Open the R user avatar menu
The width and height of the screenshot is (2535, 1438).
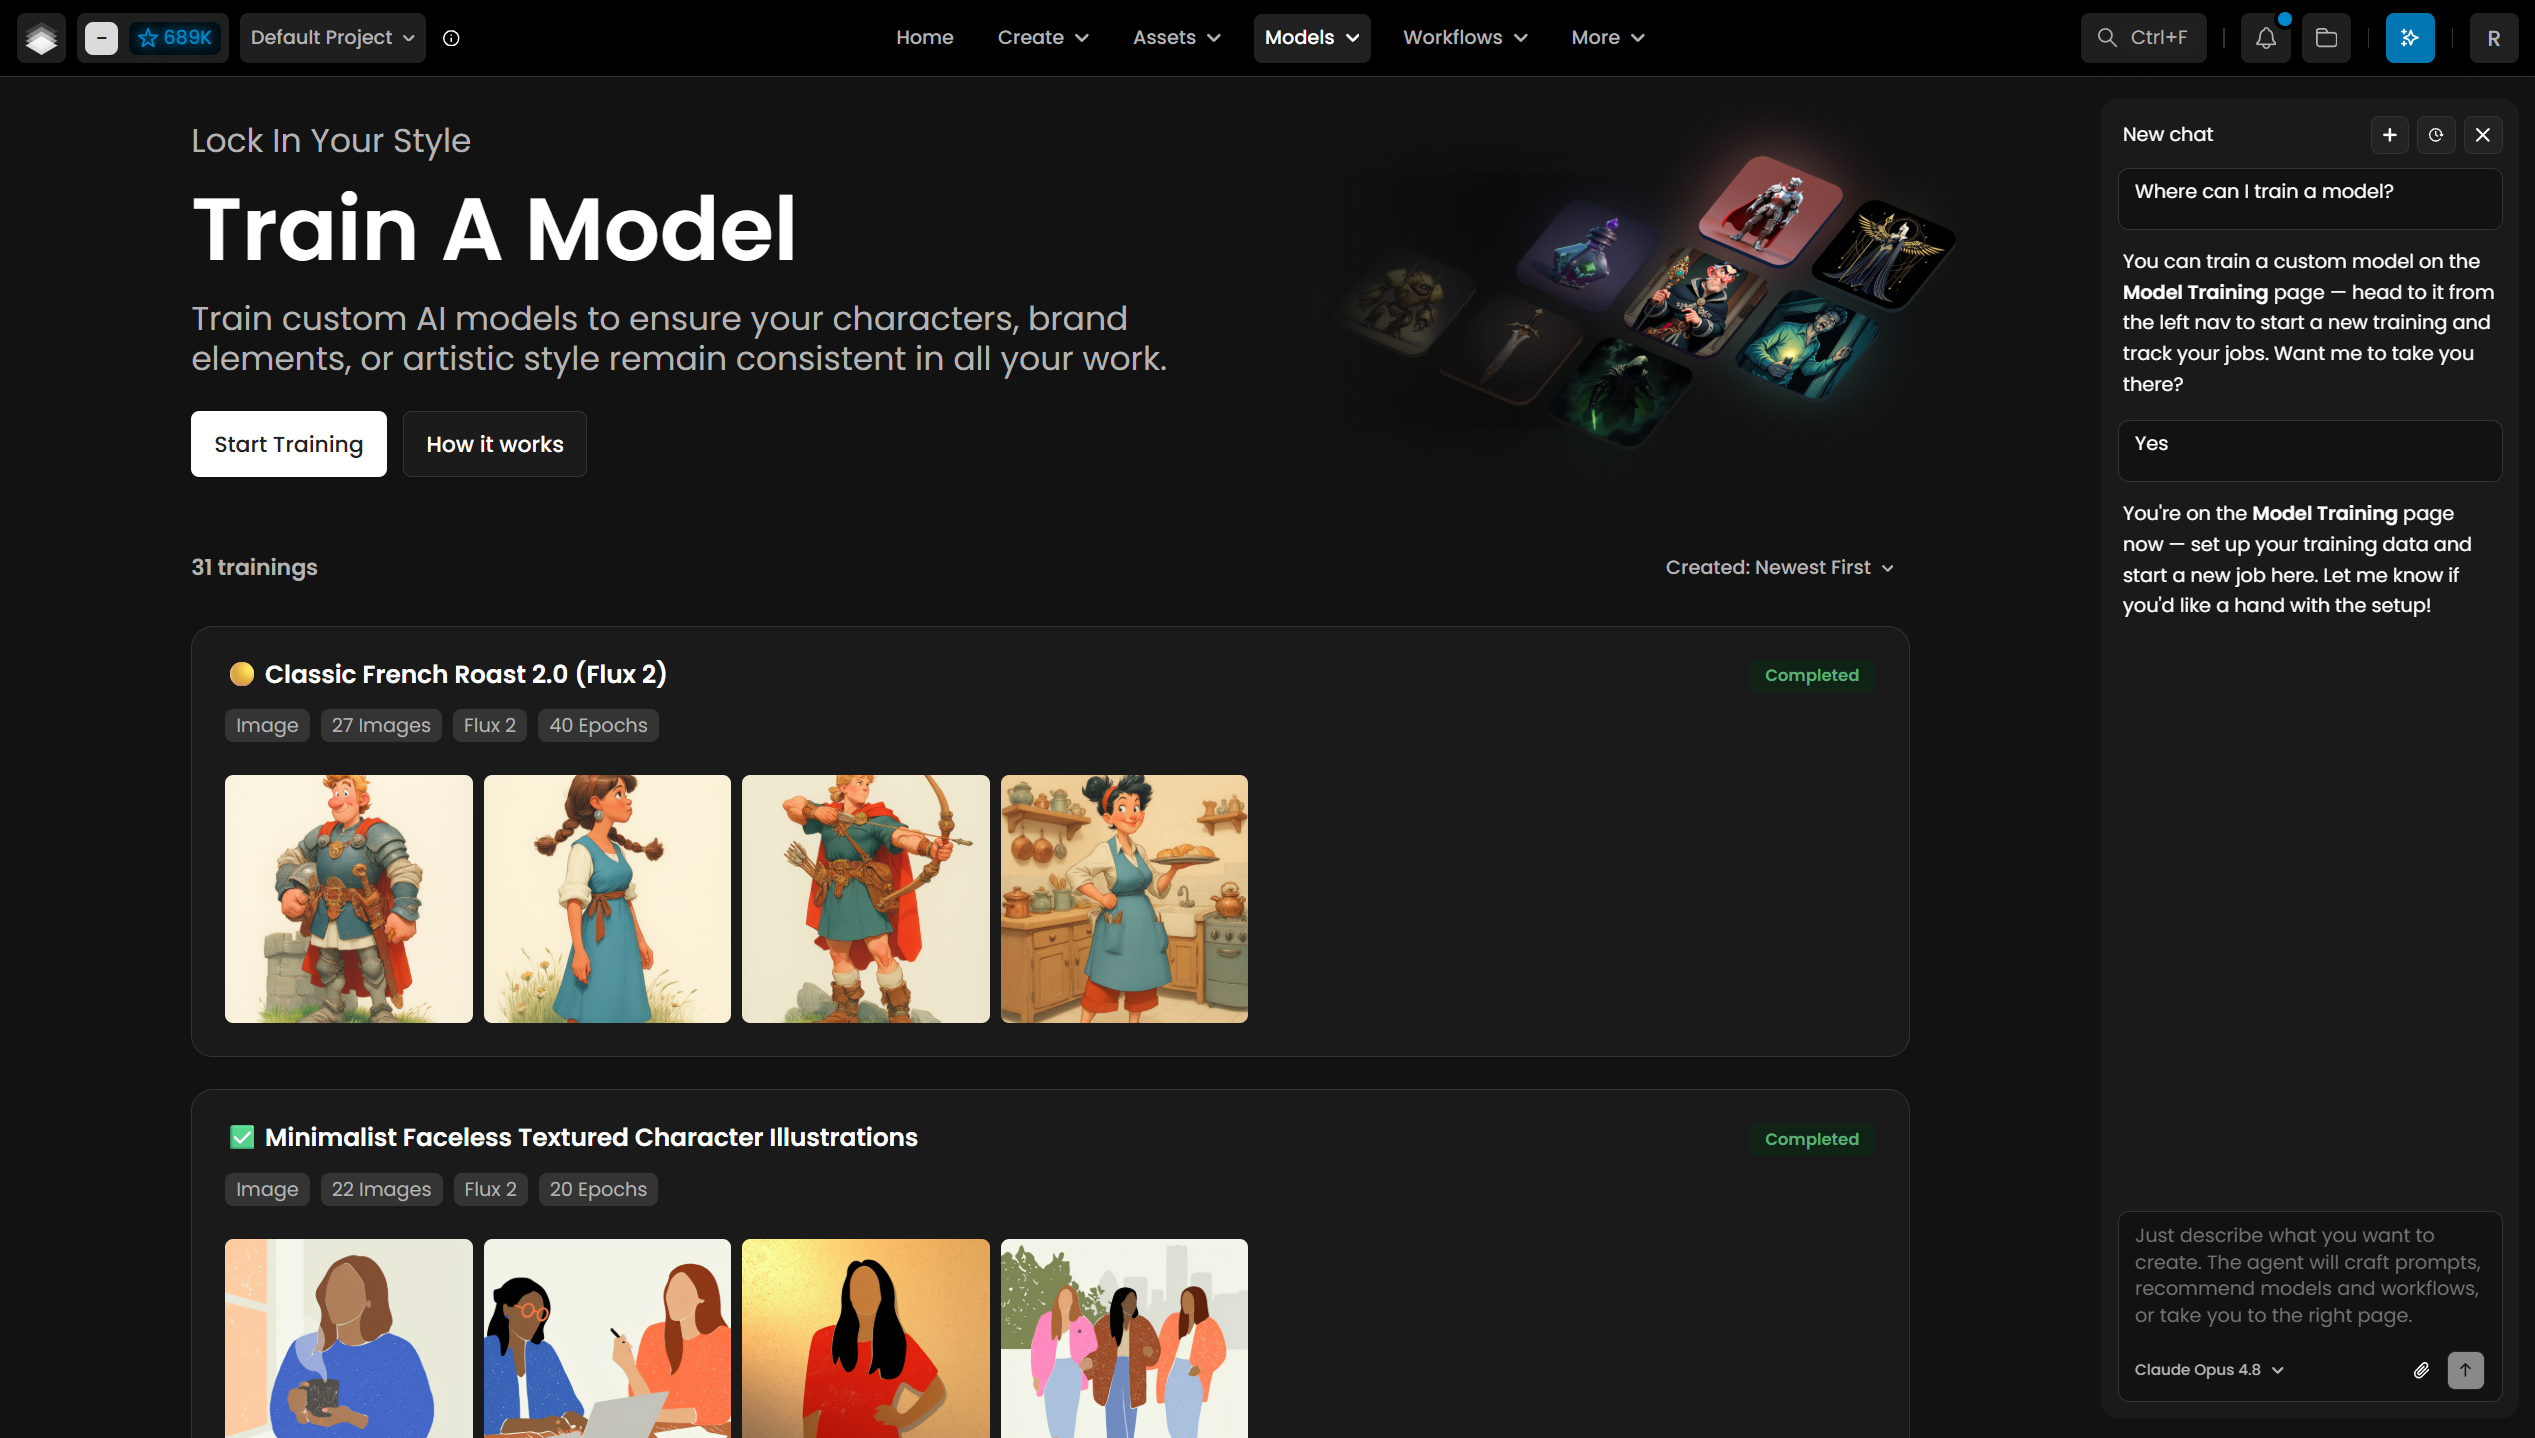click(2494, 38)
